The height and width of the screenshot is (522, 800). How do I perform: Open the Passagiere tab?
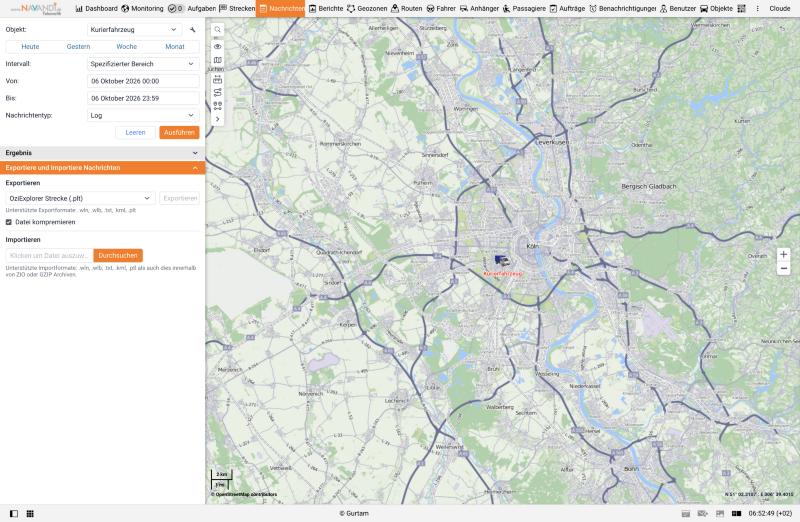[524, 9]
